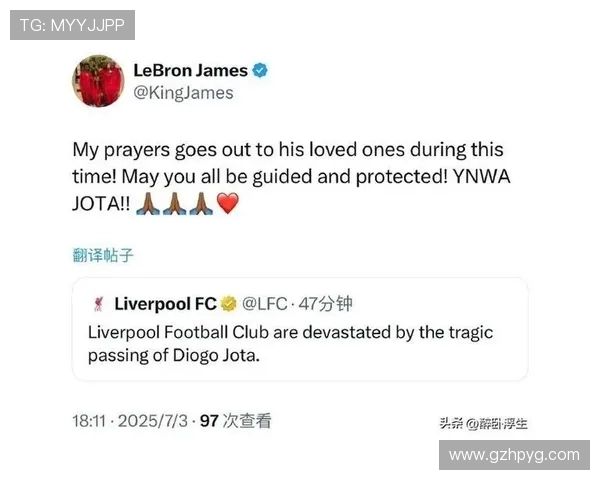
Task: Click the 47分钟 timestamp on the quoted post
Action: point(325,304)
